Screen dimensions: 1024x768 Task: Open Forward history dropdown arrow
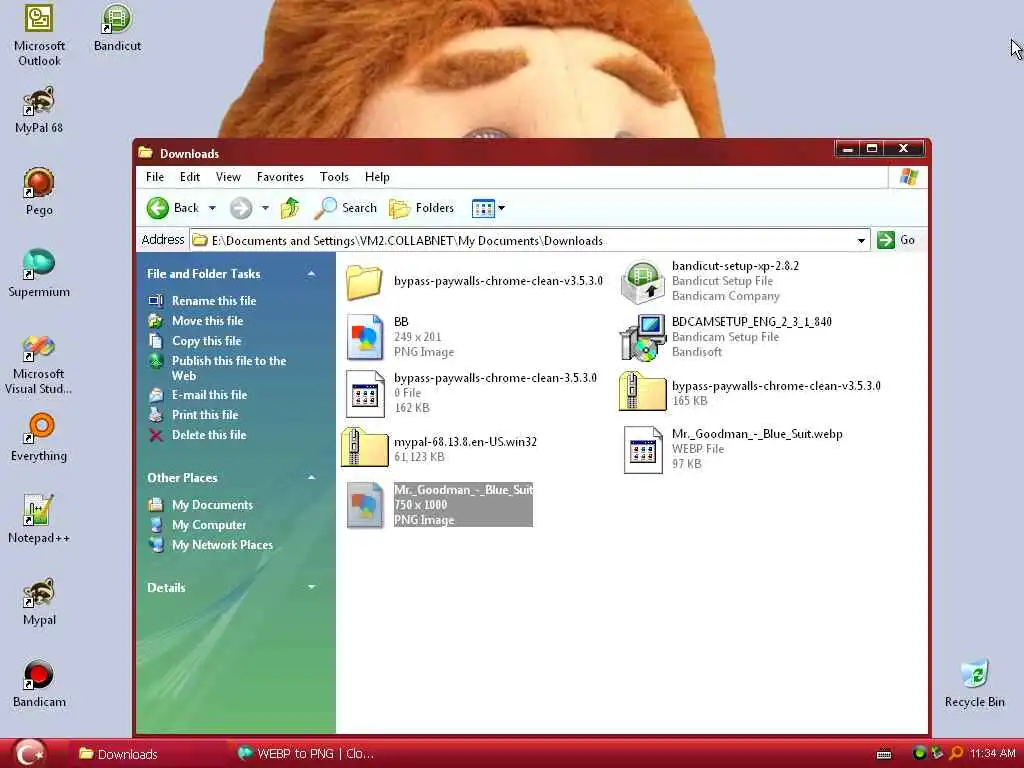[x=265, y=208]
